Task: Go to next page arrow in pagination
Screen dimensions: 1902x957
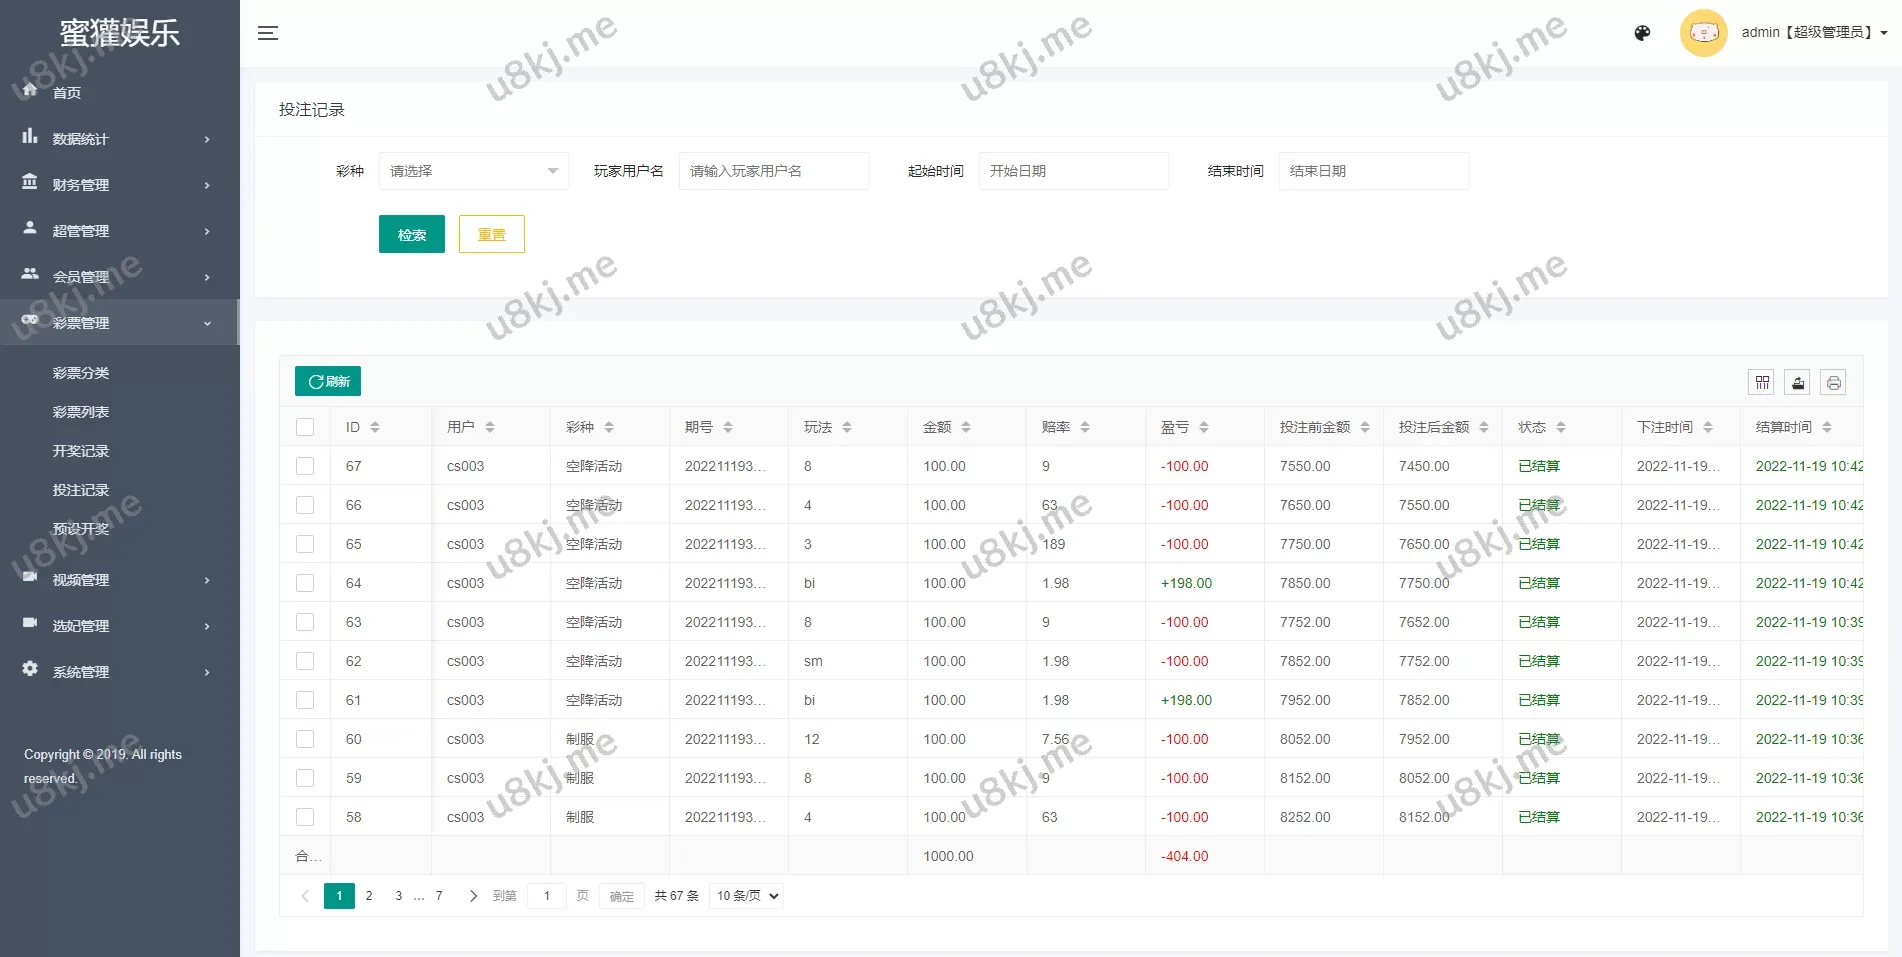Action: [473, 896]
